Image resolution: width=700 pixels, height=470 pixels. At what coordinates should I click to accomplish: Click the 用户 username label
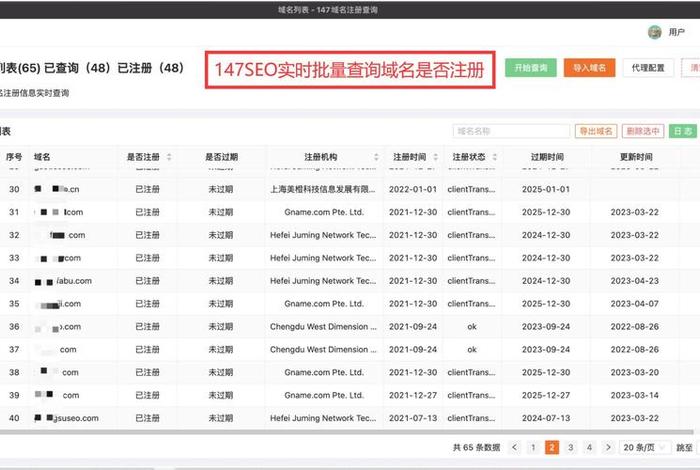click(676, 32)
